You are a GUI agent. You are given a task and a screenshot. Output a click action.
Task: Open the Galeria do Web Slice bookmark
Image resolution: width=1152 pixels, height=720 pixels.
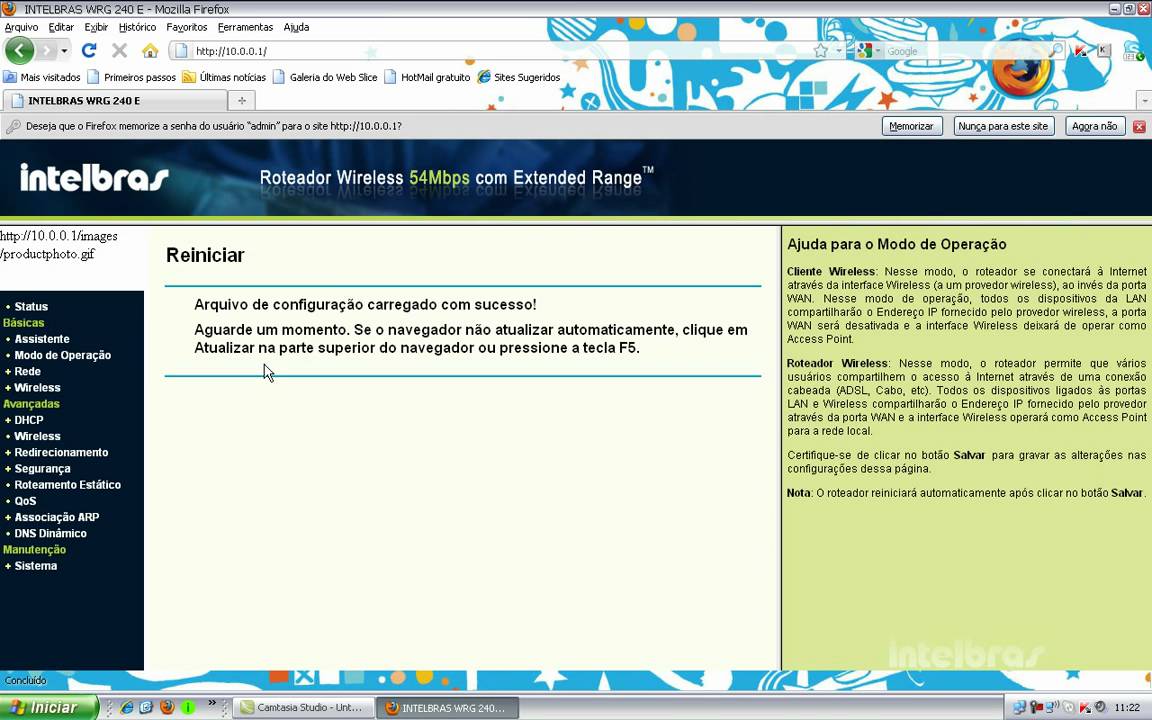tap(325, 77)
